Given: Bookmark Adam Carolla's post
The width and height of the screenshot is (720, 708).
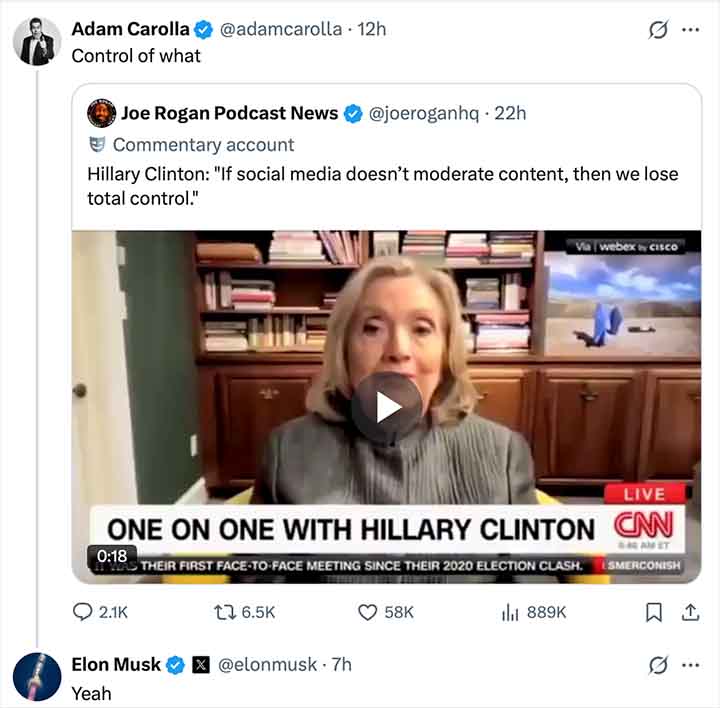Looking at the screenshot, I should click(654, 612).
